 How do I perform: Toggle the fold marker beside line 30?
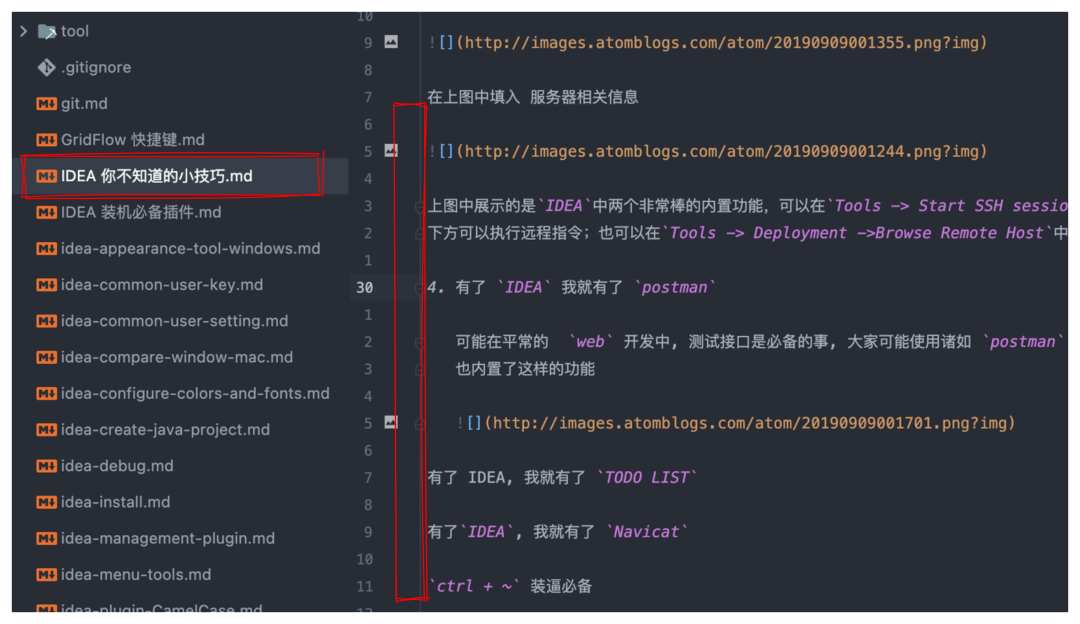coord(417,287)
